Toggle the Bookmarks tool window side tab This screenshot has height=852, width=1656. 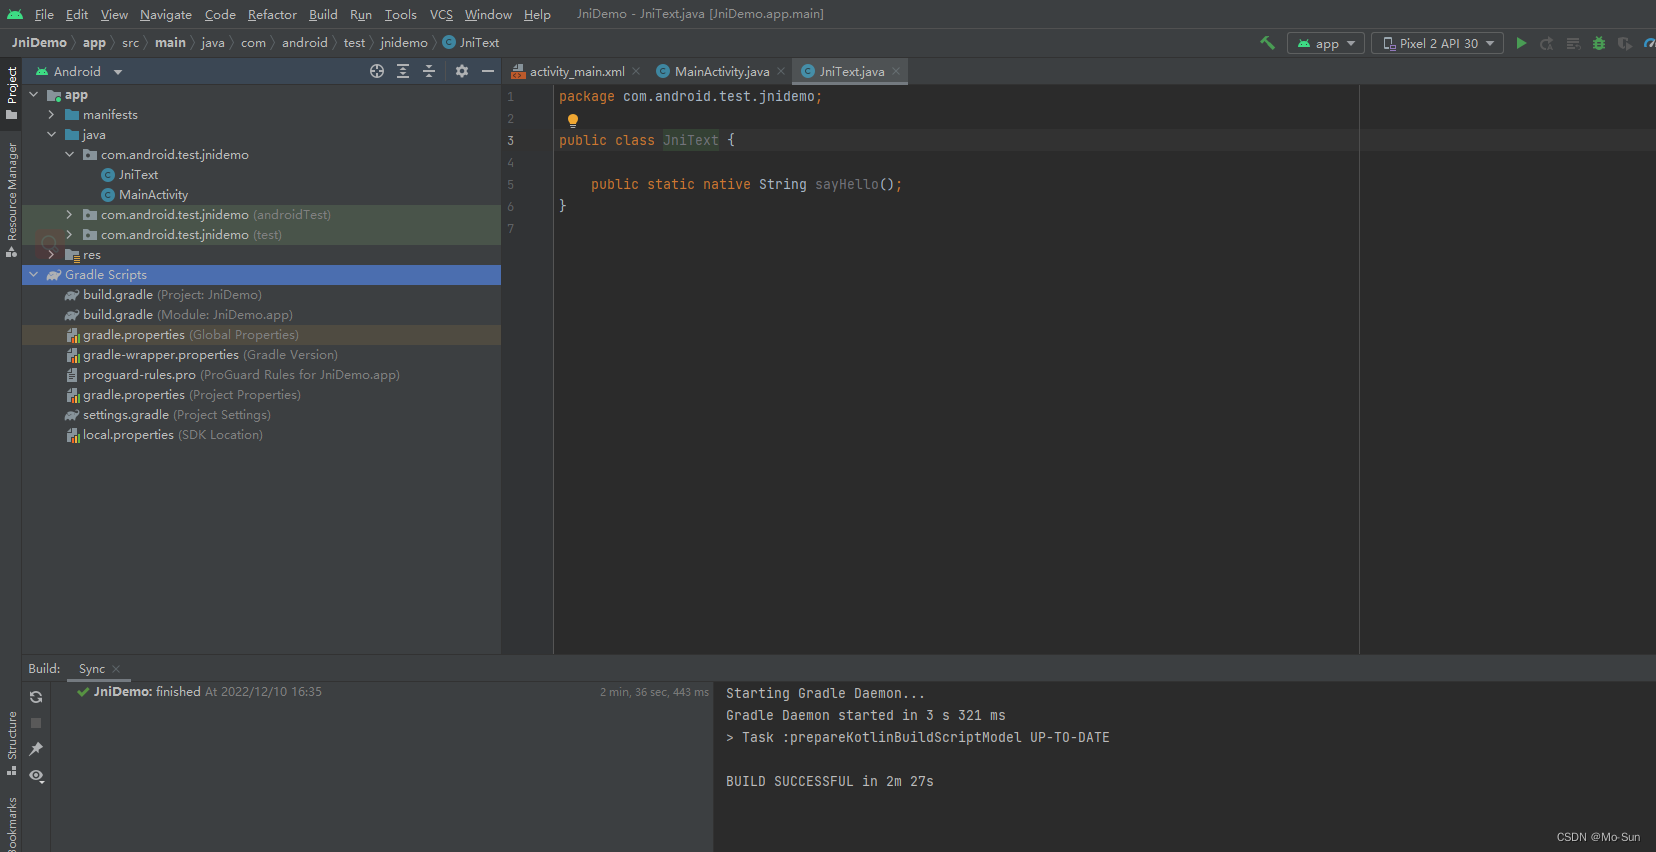(x=11, y=823)
